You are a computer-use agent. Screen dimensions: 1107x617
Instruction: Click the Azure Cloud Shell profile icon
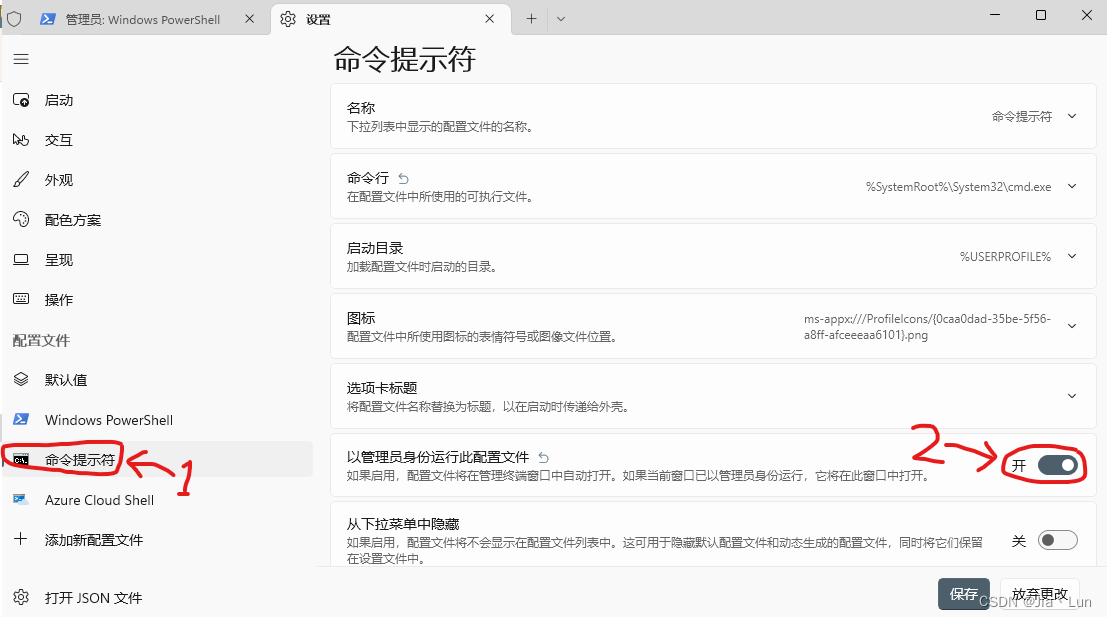[21, 500]
